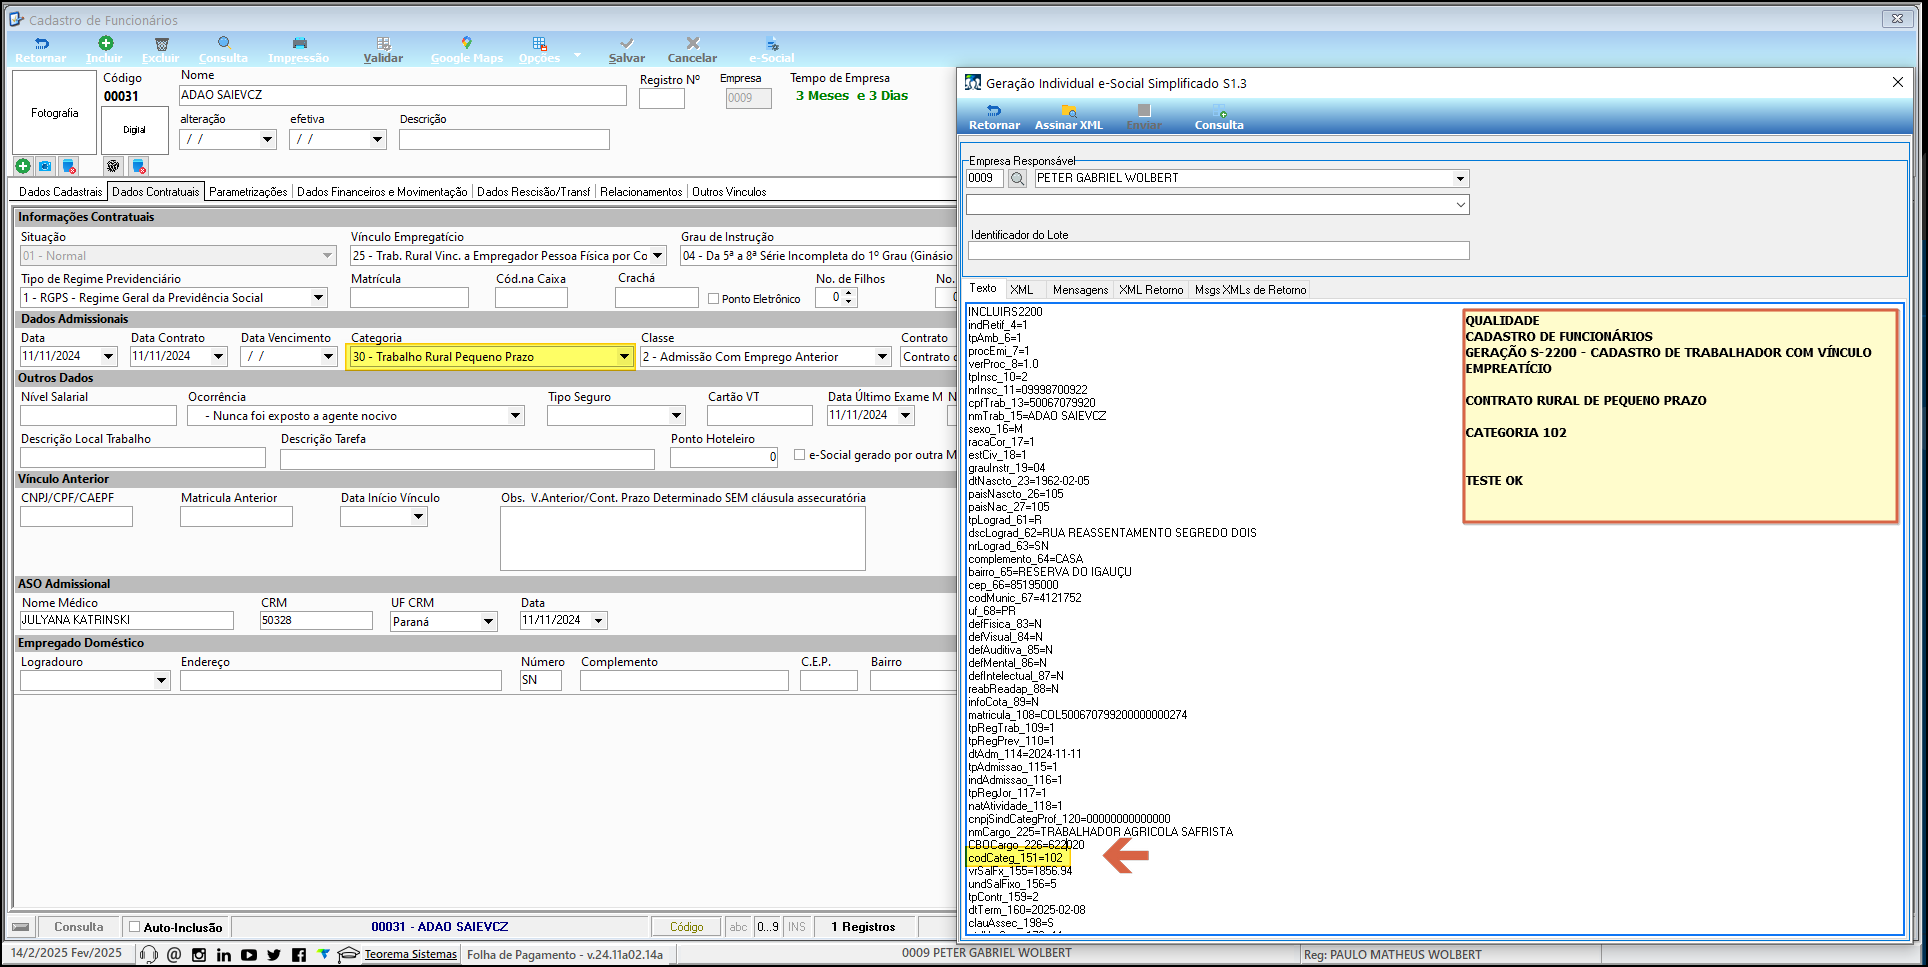Click the Impressão printer icon
1928x967 pixels.
point(299,44)
